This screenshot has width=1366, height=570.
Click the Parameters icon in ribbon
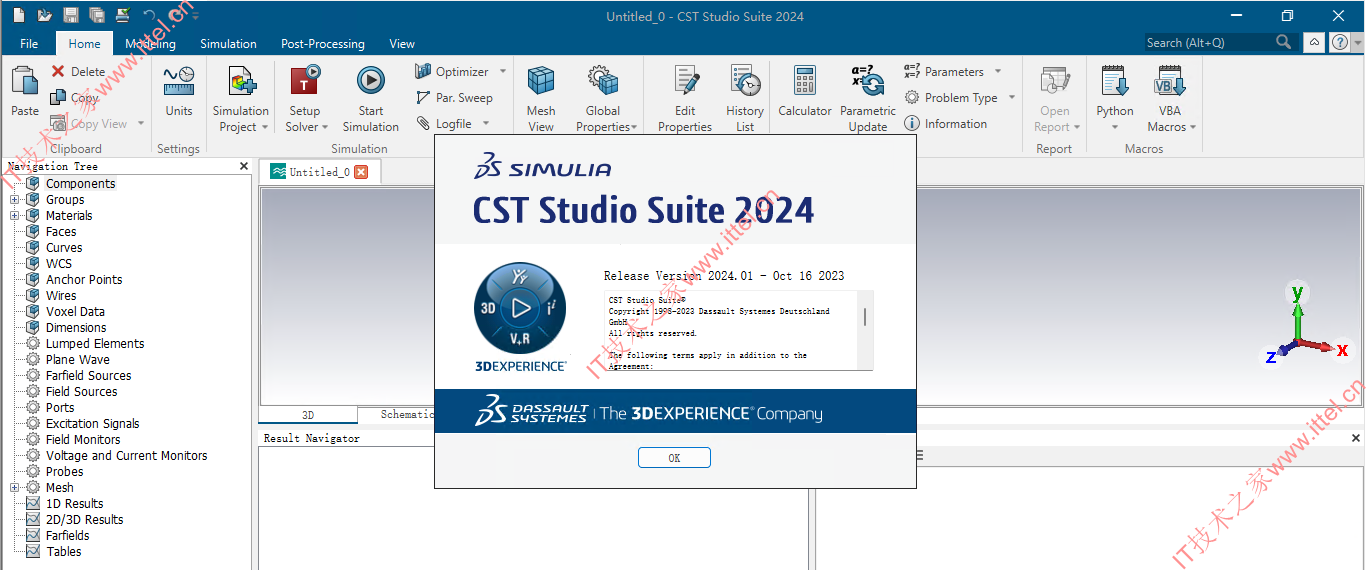[x=912, y=72]
